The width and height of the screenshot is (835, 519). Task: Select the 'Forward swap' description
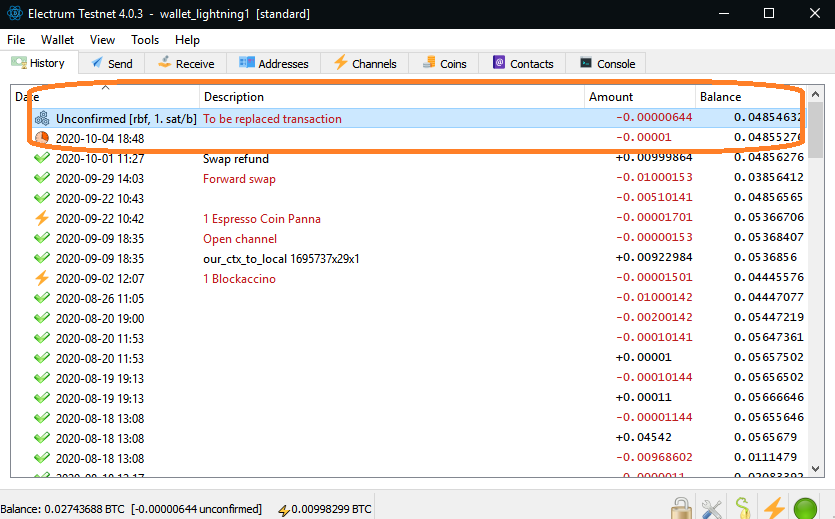pos(239,179)
